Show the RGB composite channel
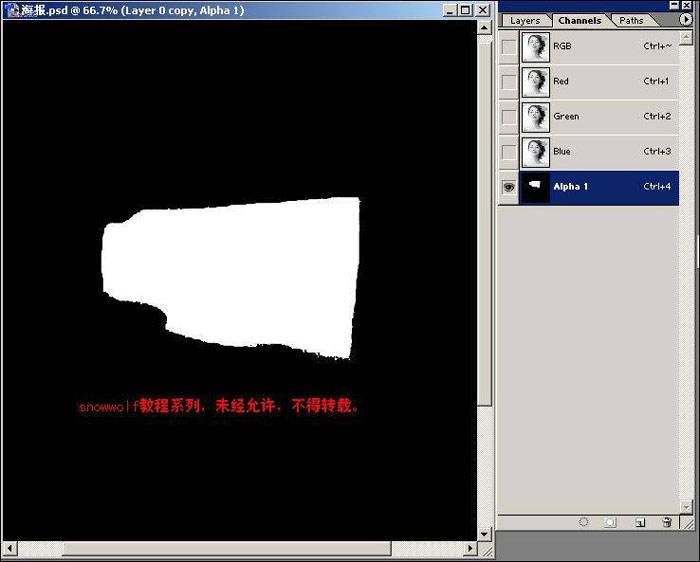 [x=509, y=47]
